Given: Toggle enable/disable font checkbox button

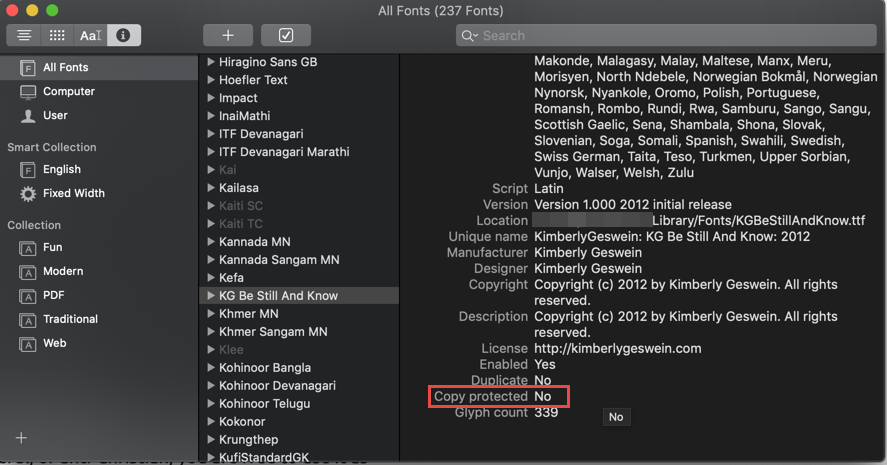Looking at the screenshot, I should (286, 35).
